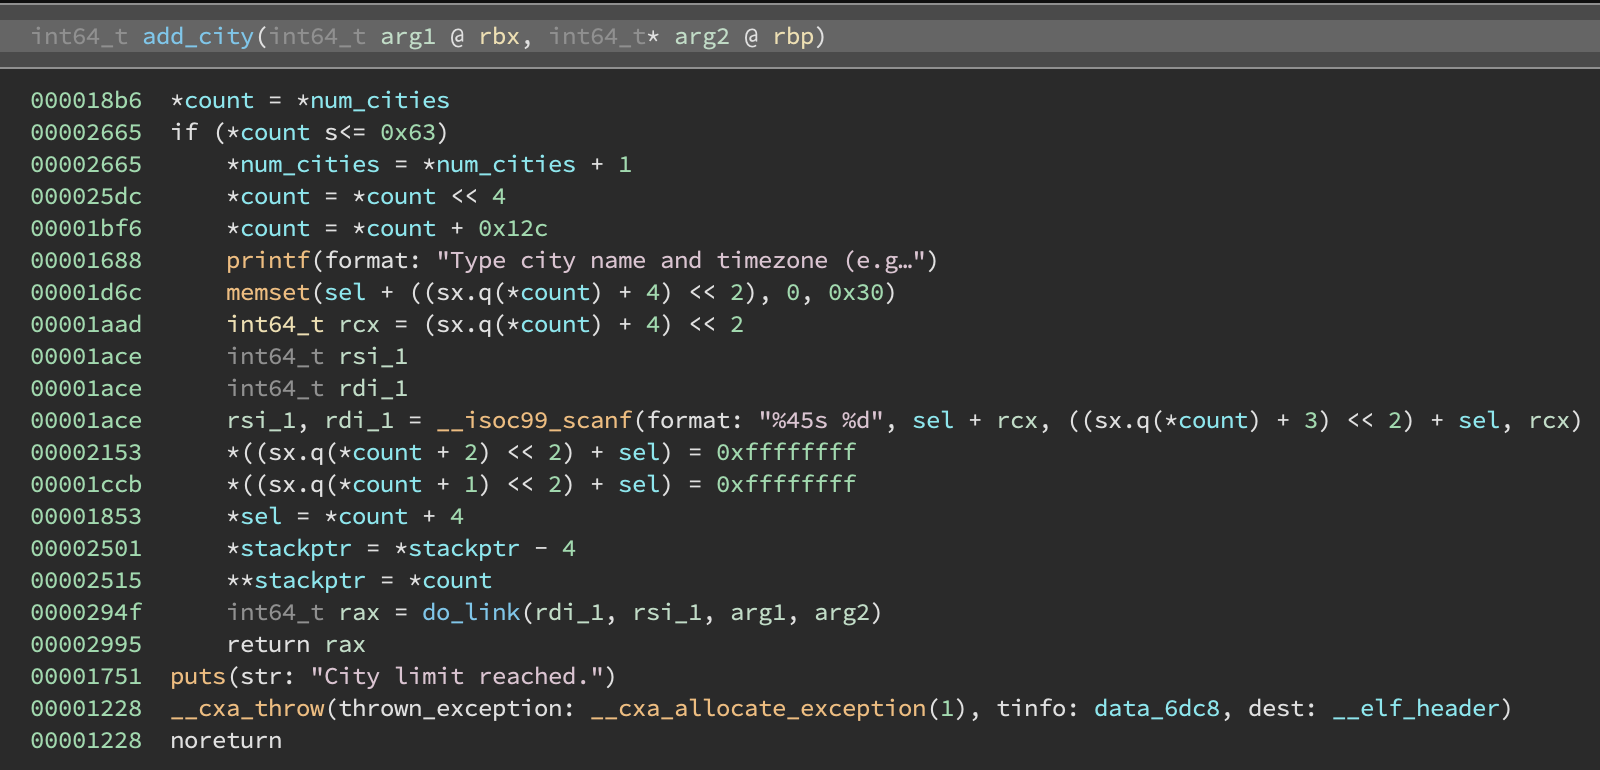Click the puts function call
The height and width of the screenshot is (770, 1600).
(x=198, y=677)
